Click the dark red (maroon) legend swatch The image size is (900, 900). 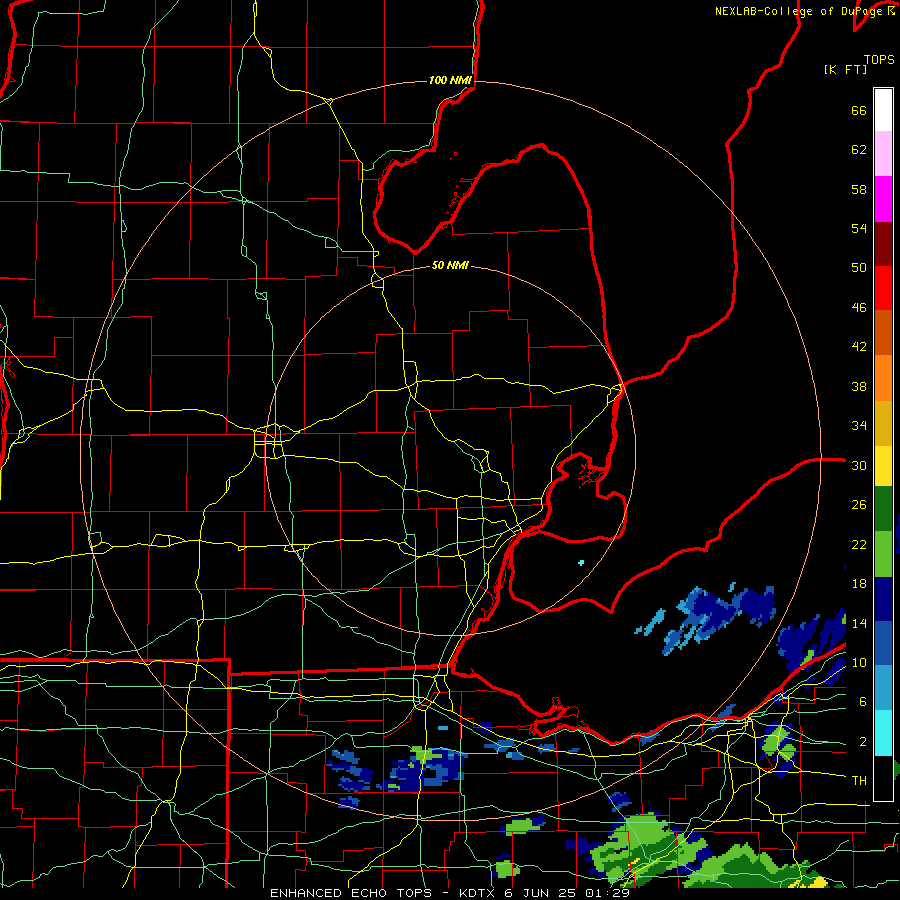coord(883,244)
